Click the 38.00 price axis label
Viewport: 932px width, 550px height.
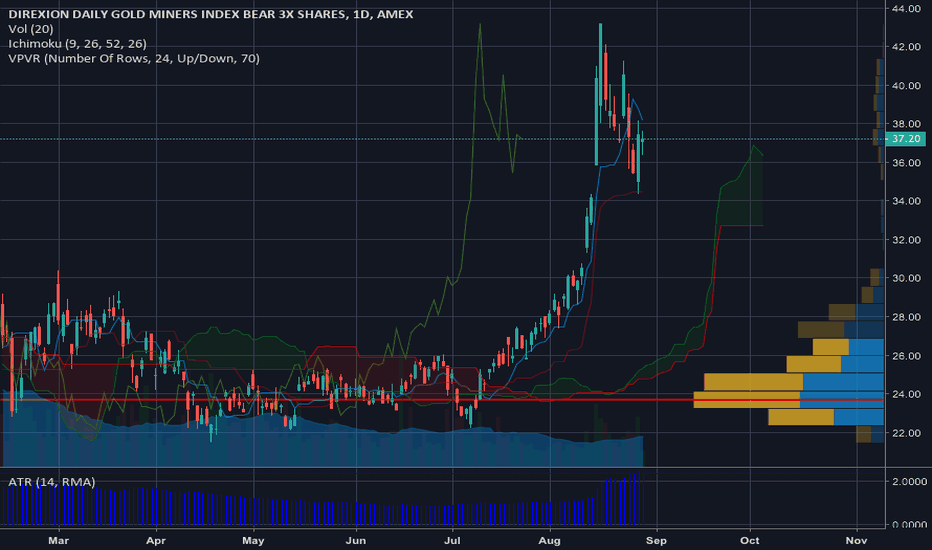(906, 124)
